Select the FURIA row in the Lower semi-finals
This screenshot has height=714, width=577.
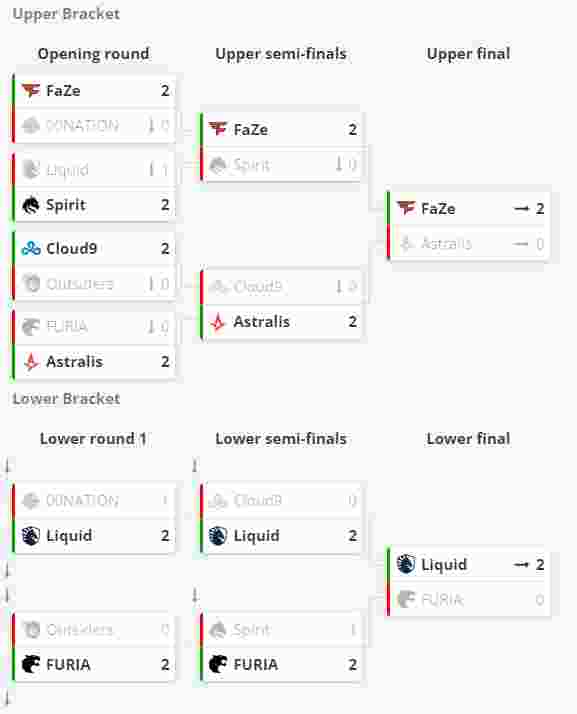[282, 664]
